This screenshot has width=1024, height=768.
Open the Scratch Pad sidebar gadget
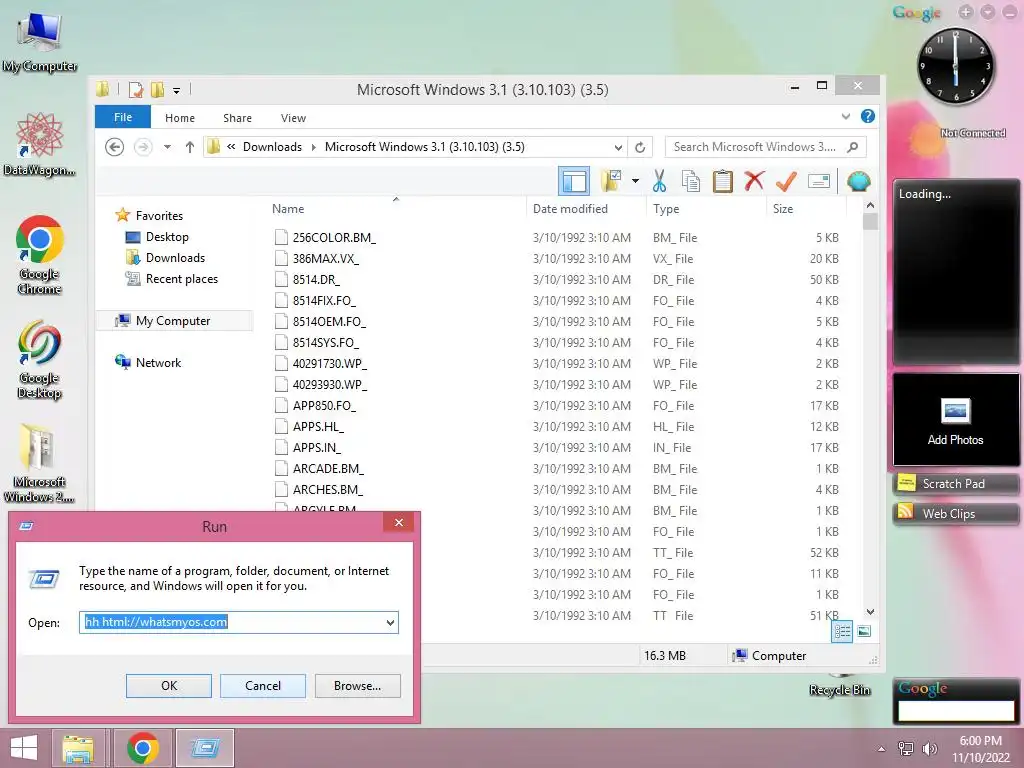tap(955, 483)
